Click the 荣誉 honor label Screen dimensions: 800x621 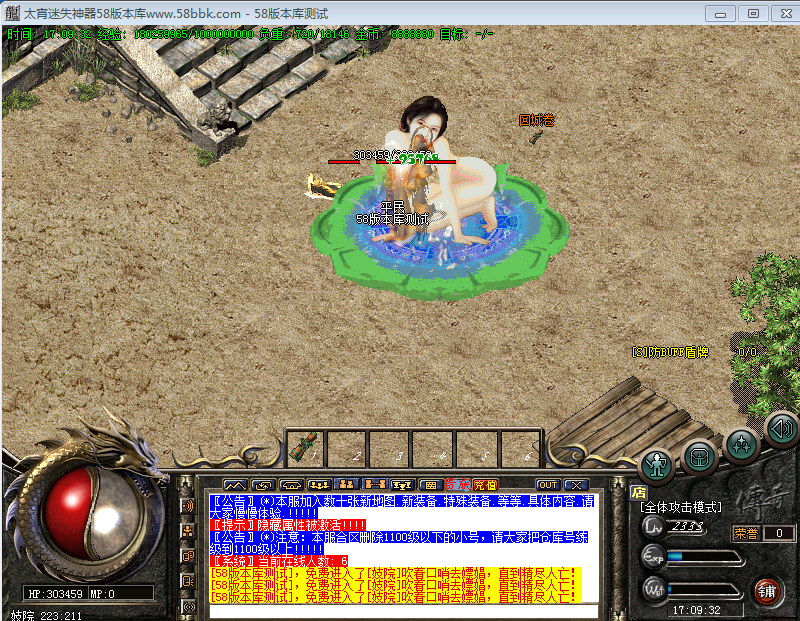746,533
